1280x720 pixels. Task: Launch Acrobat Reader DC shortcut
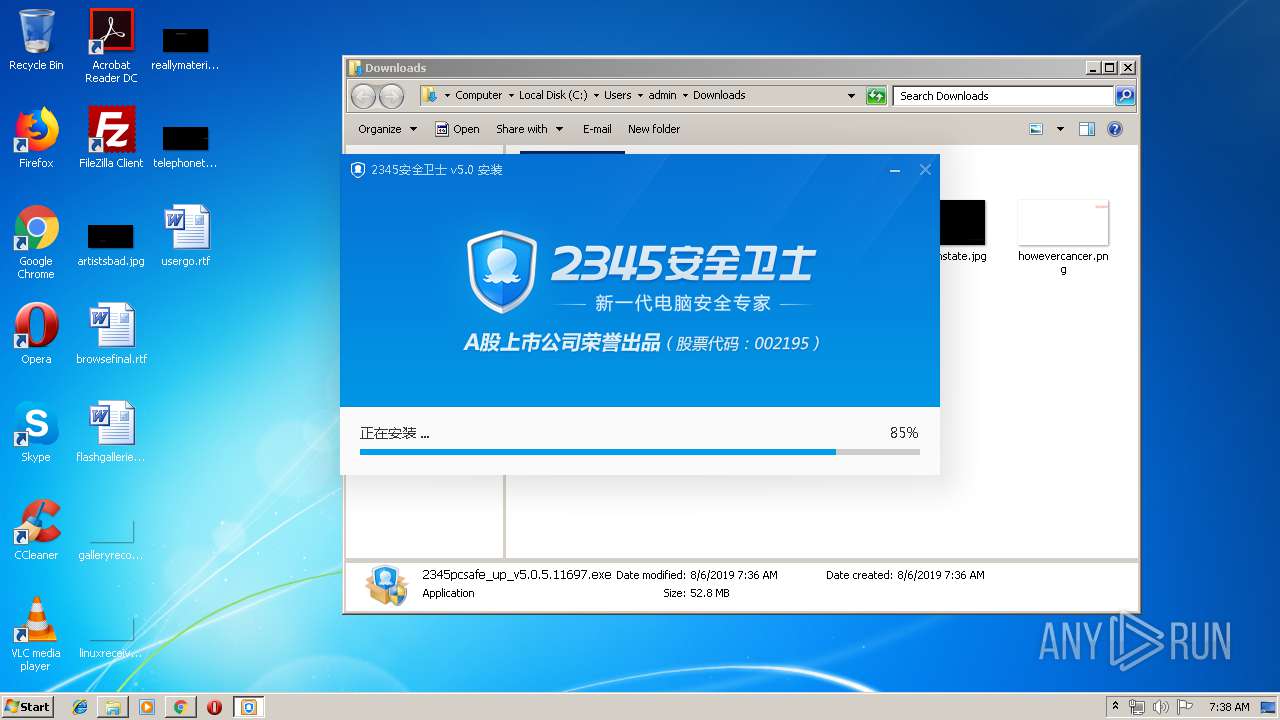click(x=111, y=46)
